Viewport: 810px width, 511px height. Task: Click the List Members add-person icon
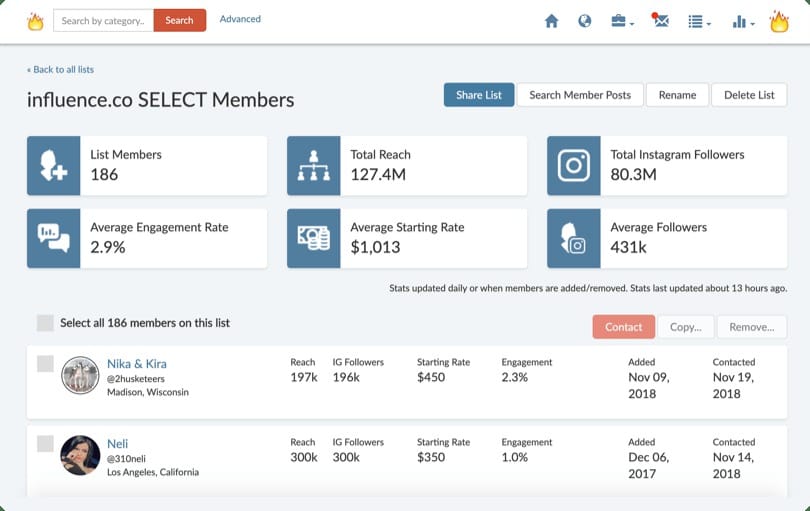[54, 166]
